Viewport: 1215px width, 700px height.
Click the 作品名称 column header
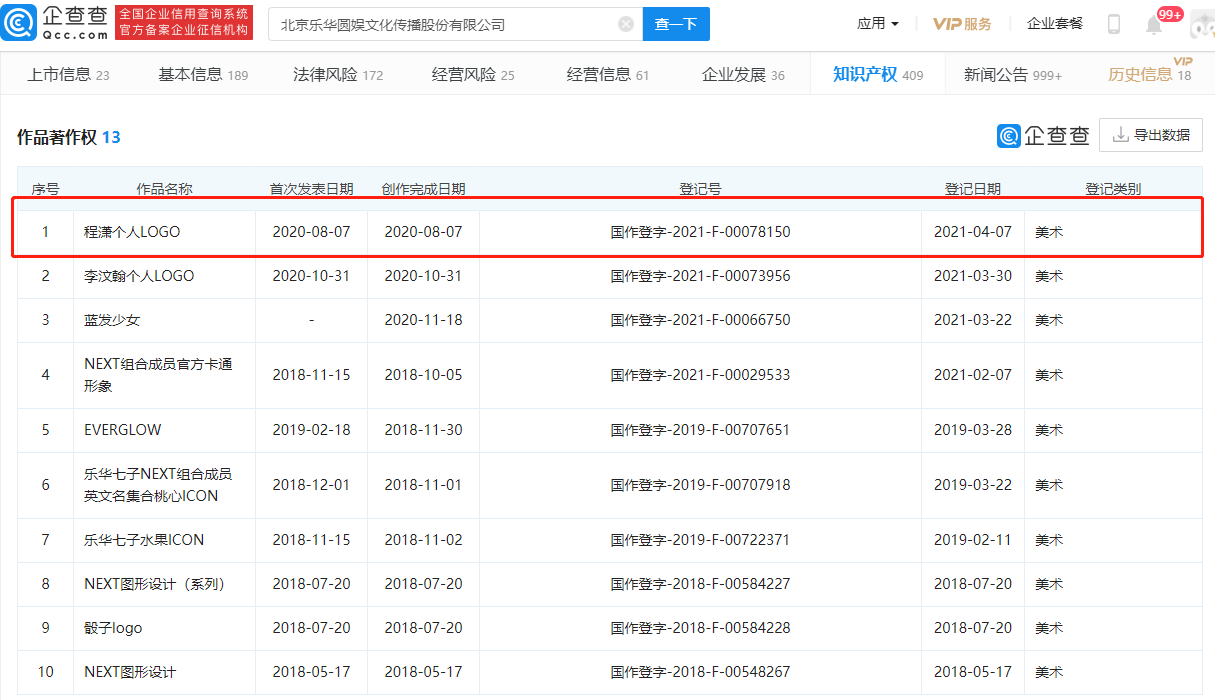coord(165,189)
